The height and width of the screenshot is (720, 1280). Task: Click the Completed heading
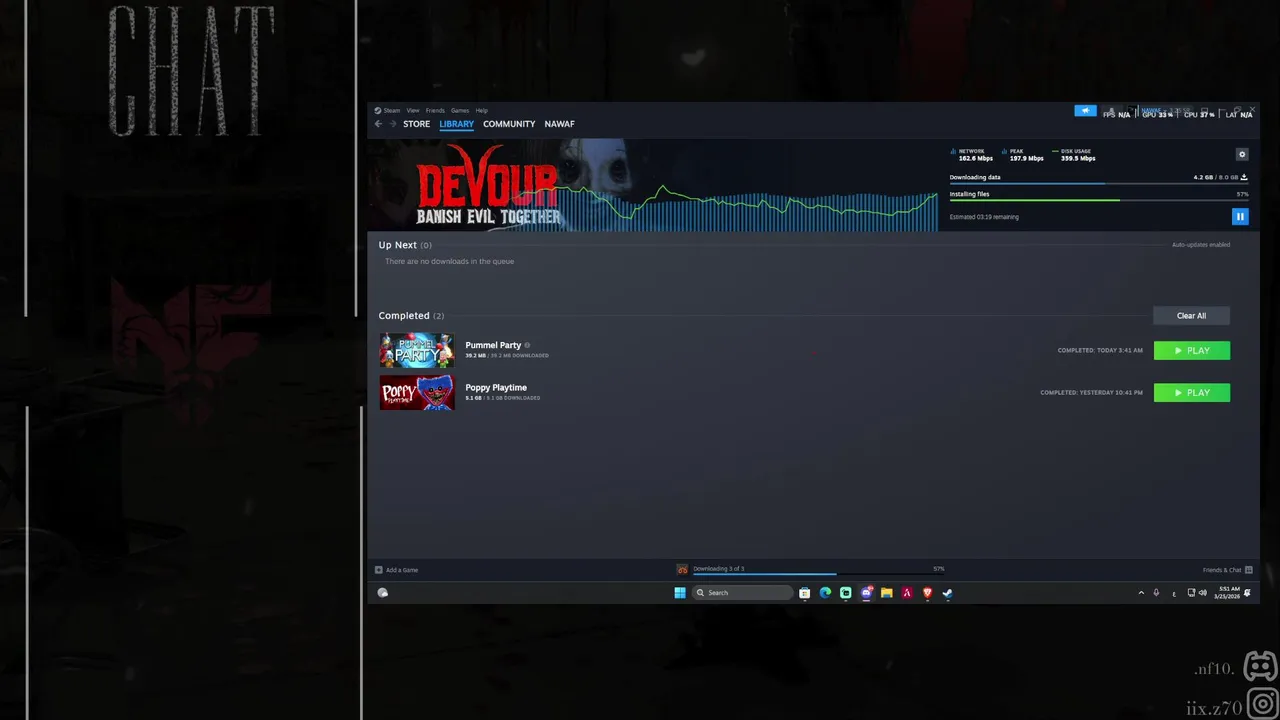(x=404, y=316)
